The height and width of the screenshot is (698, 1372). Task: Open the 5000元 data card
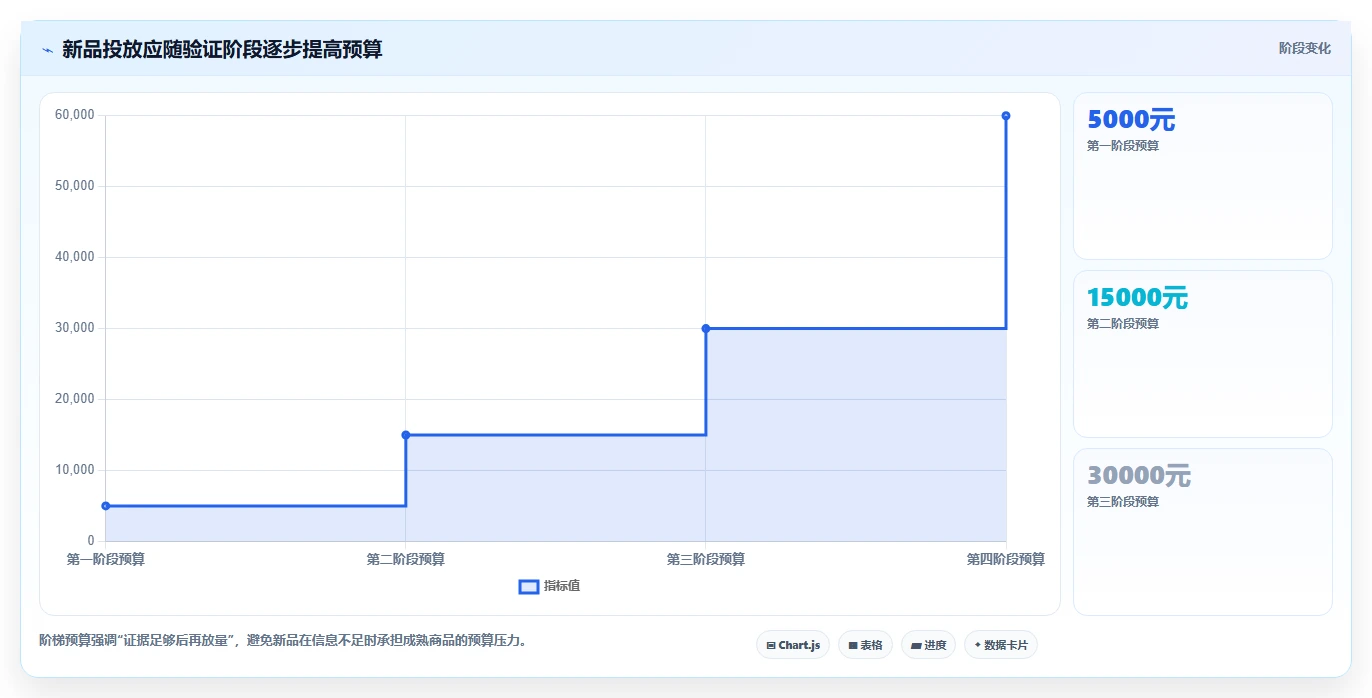click(x=1203, y=176)
